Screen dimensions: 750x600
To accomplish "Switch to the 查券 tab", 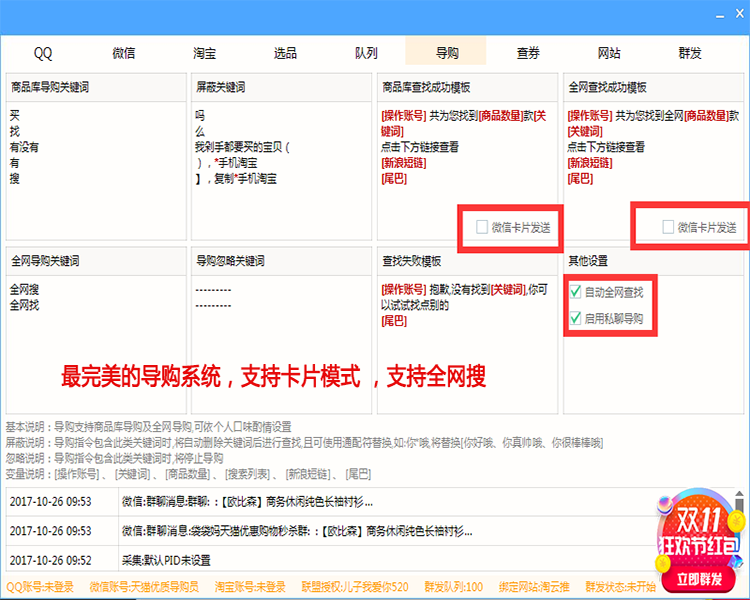I will click(x=528, y=53).
